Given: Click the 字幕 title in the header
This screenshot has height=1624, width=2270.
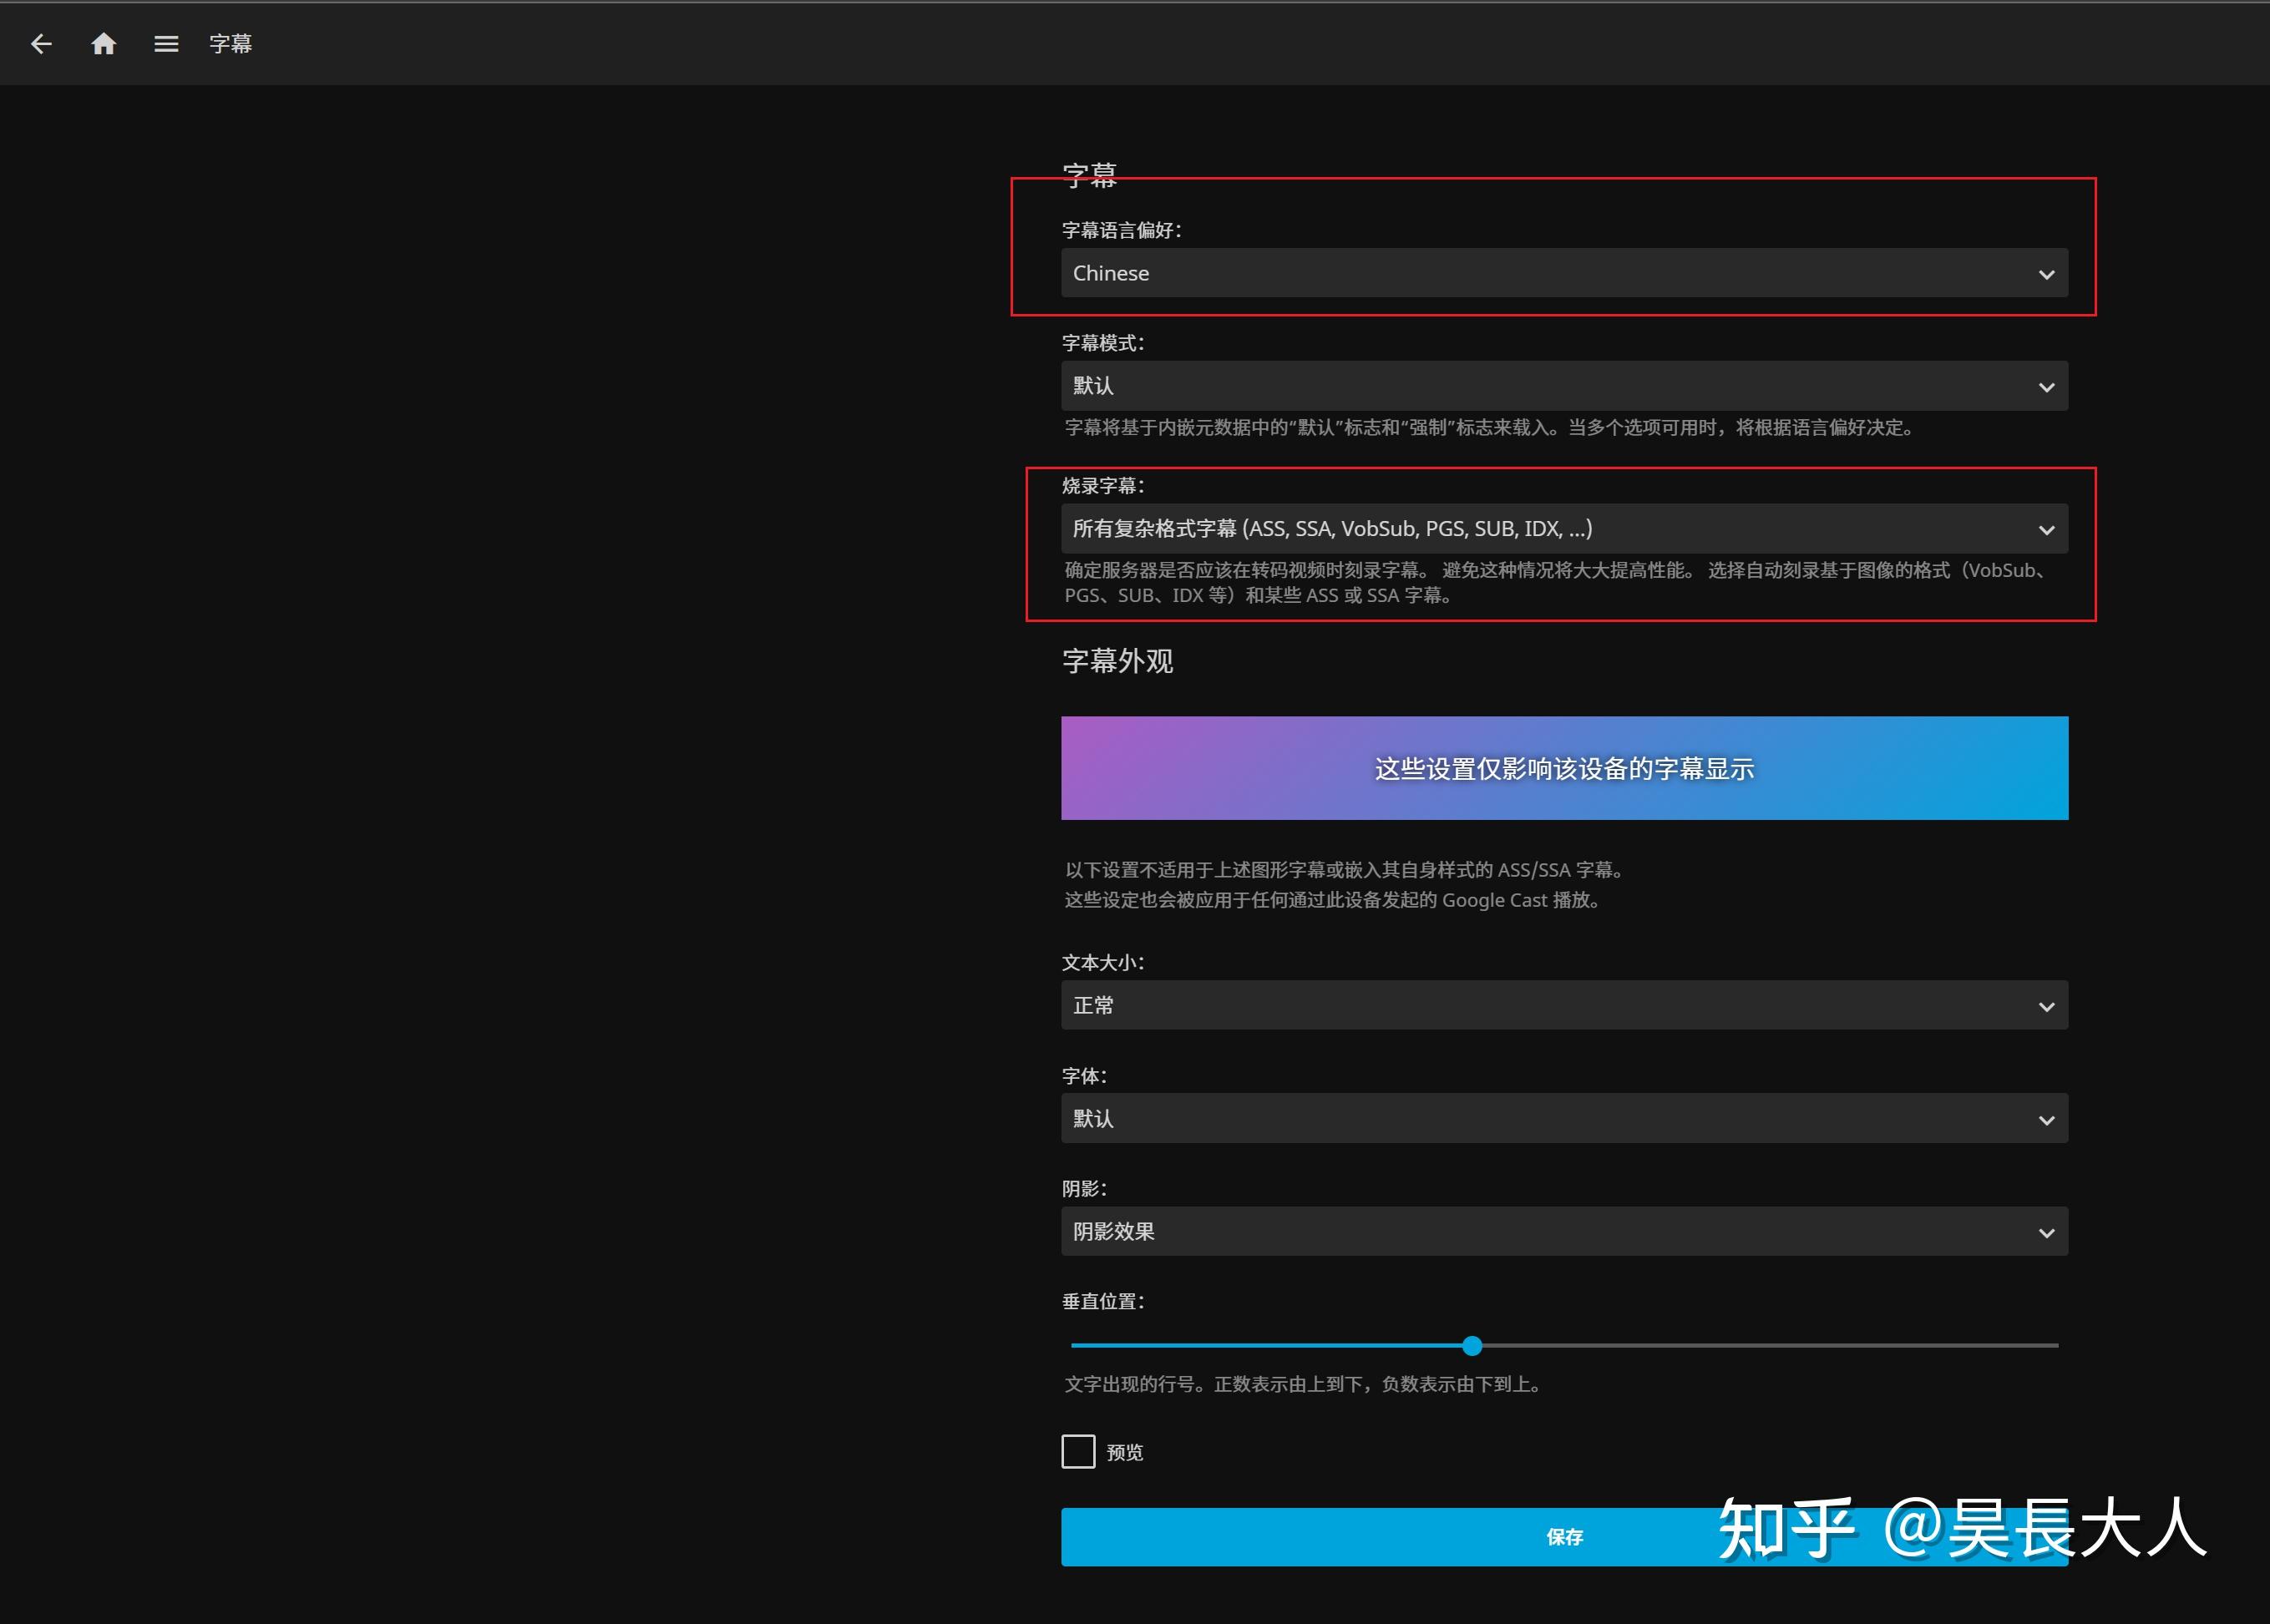Looking at the screenshot, I should (x=231, y=43).
